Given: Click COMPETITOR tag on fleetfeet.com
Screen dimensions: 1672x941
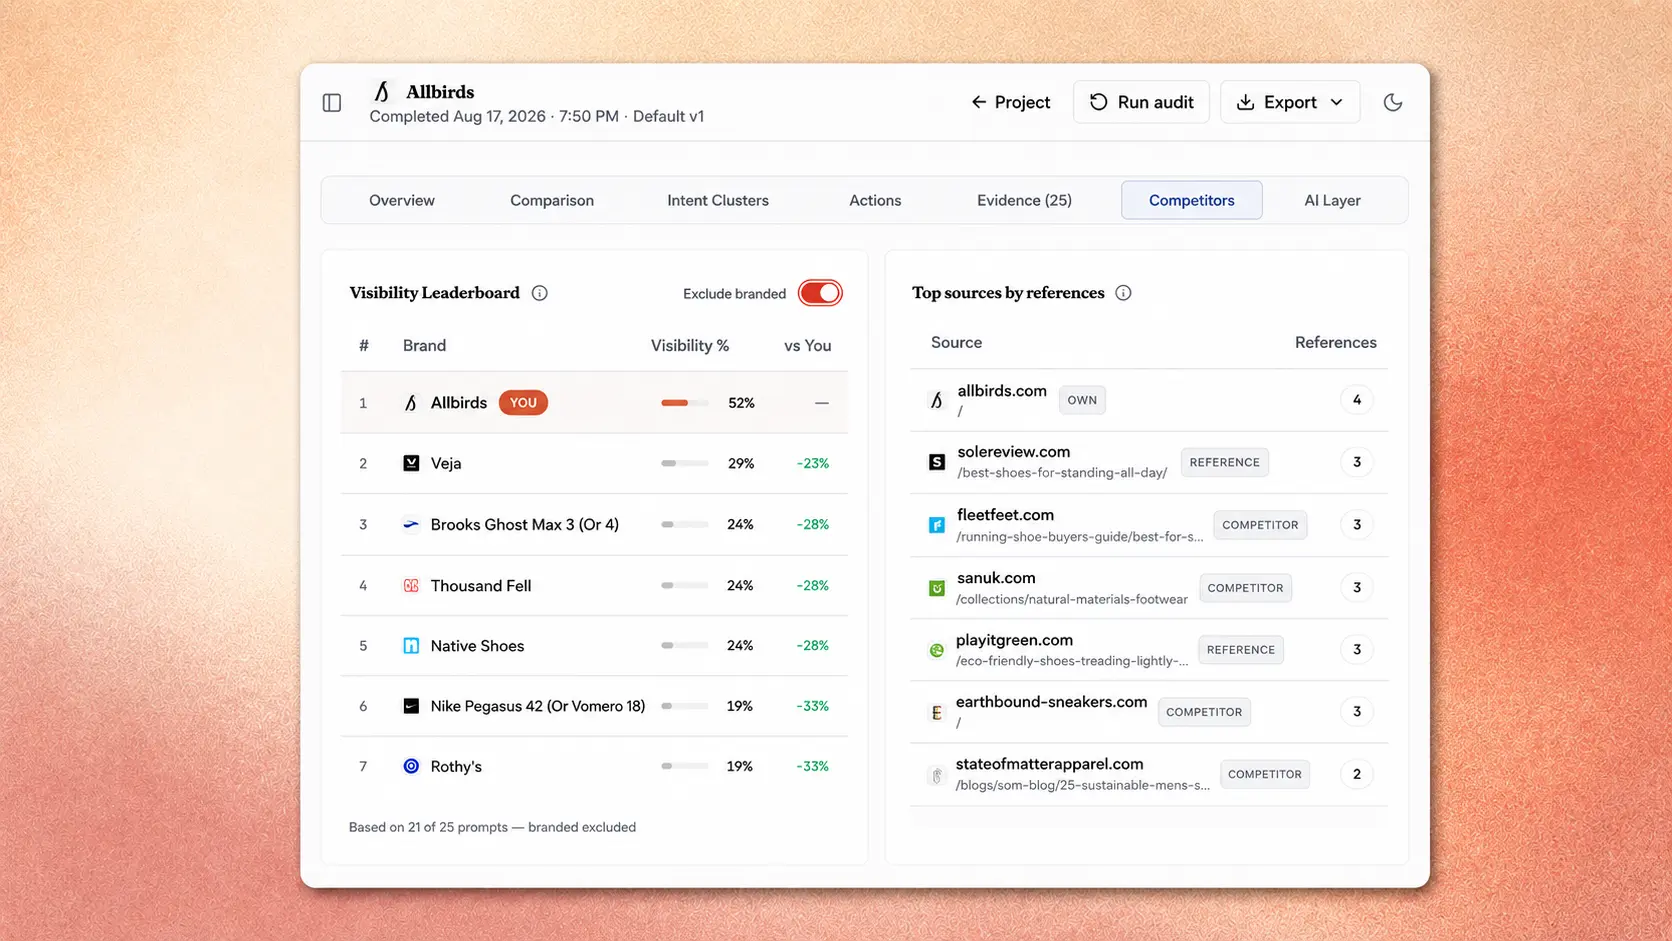Looking at the screenshot, I should [x=1260, y=525].
